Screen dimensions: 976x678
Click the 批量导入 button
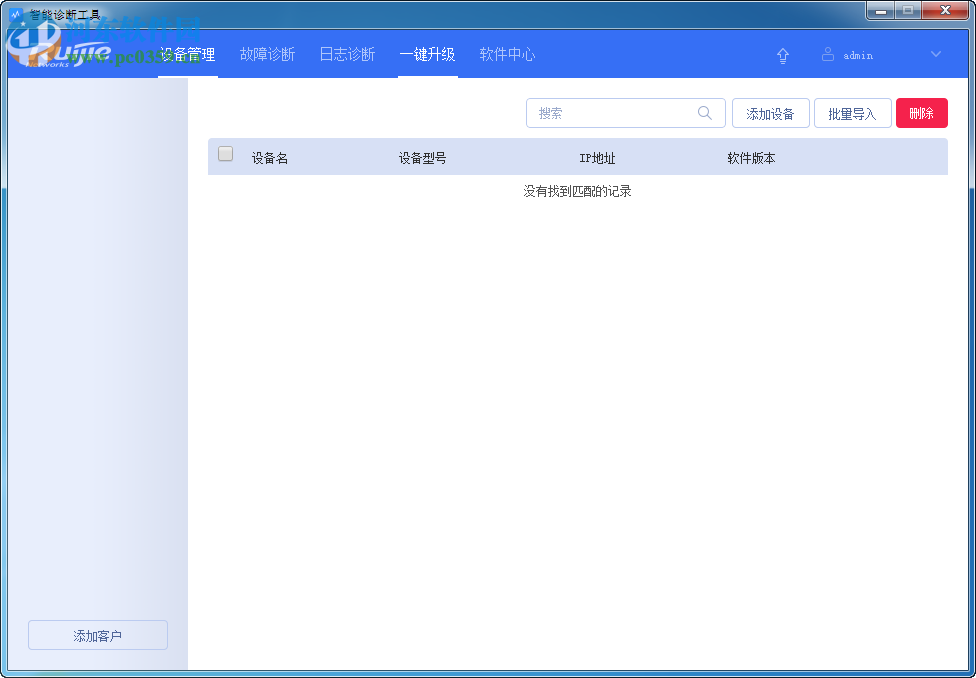(852, 113)
